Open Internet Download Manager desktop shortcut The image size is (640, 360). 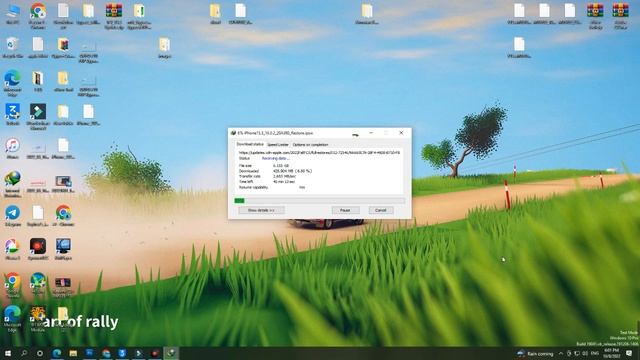[13, 184]
